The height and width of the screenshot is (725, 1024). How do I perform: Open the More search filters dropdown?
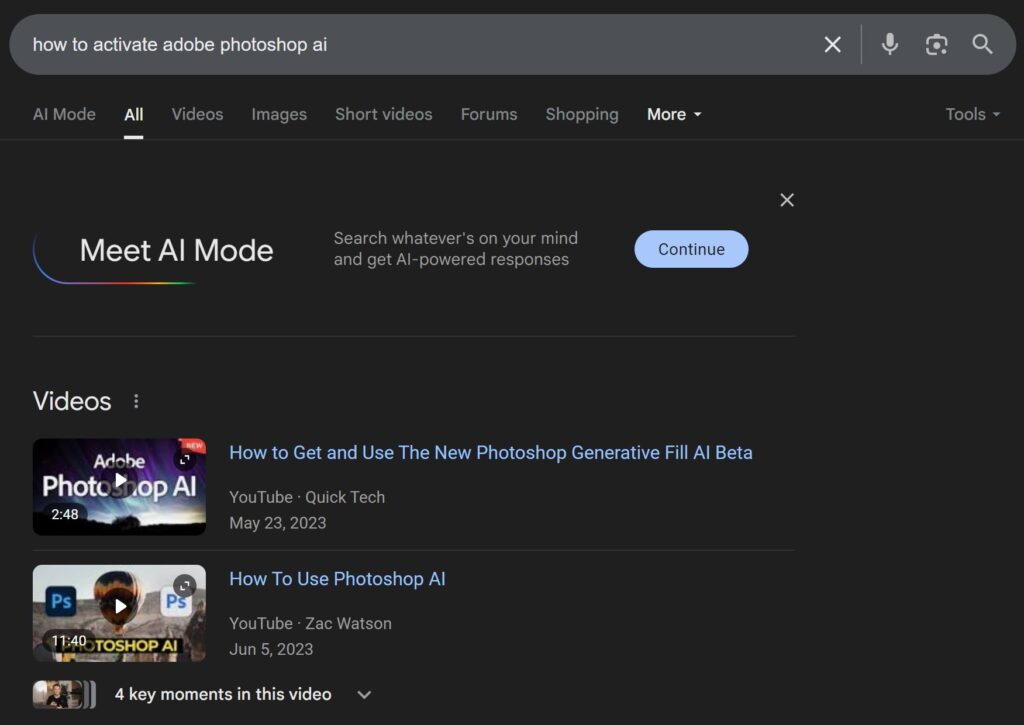(x=674, y=114)
